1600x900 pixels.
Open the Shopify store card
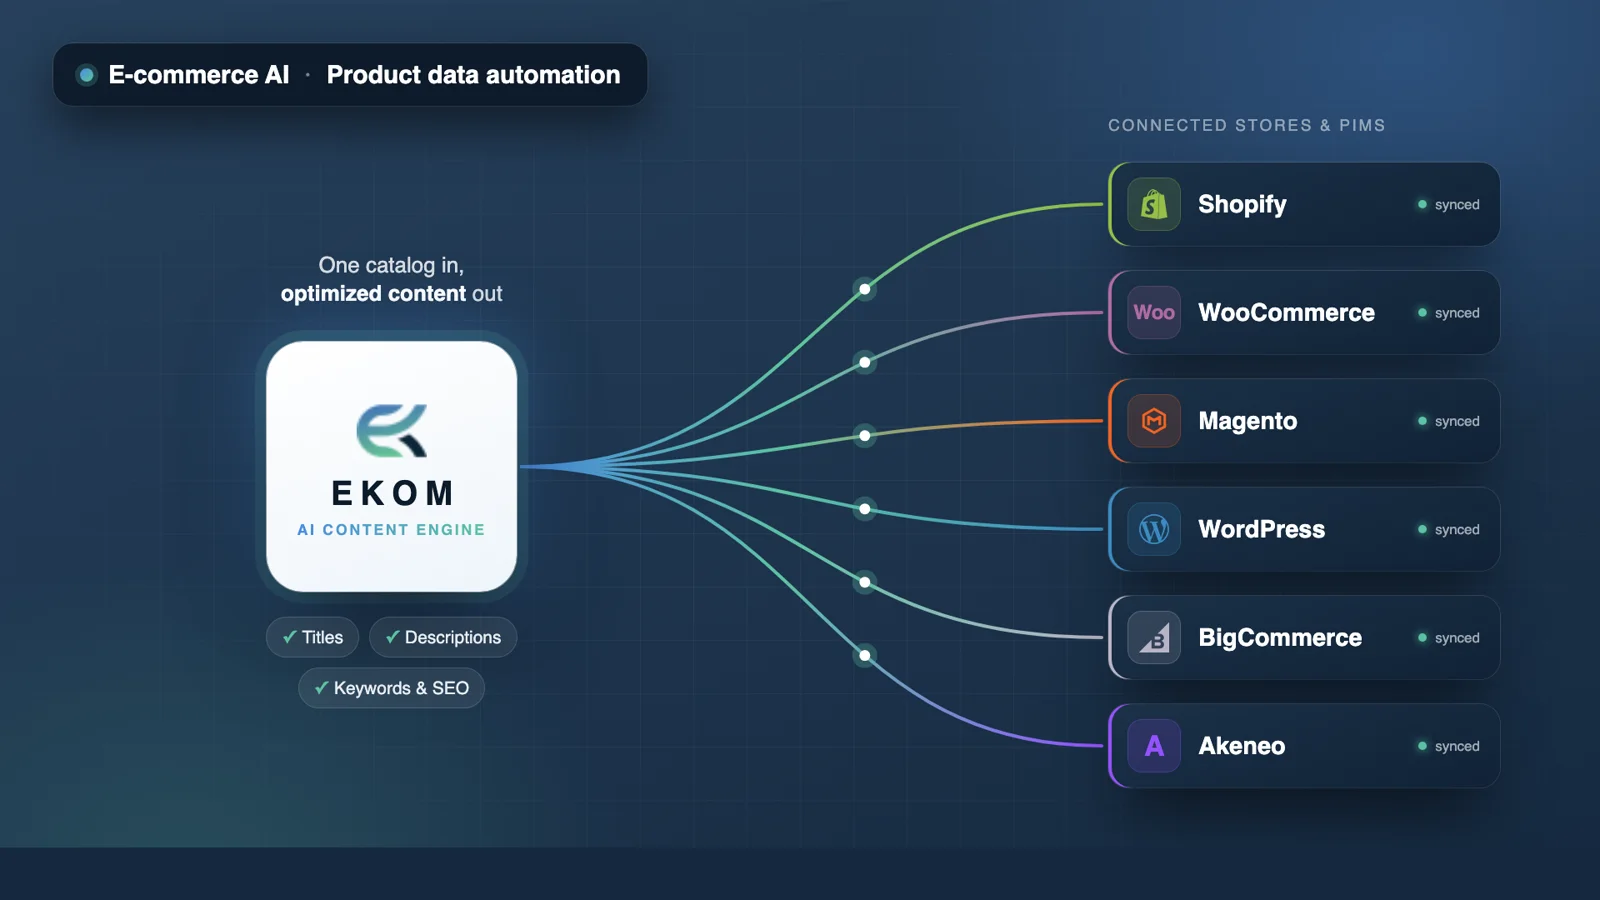tap(1304, 204)
